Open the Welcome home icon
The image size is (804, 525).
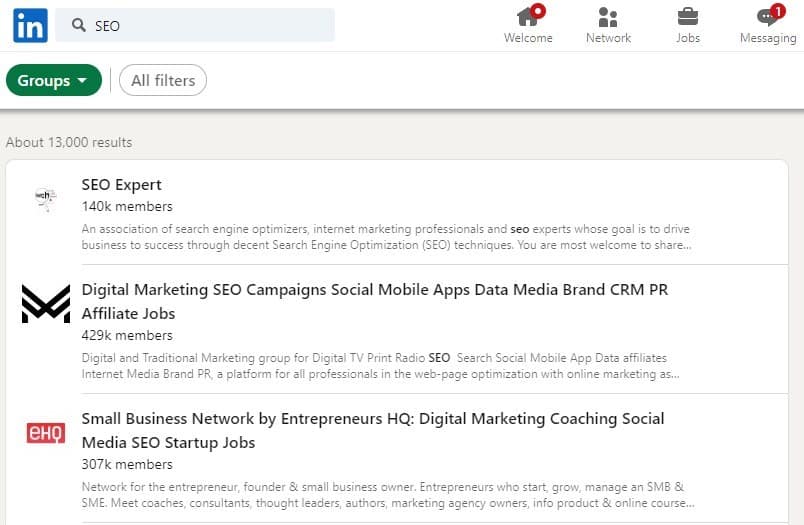(x=527, y=16)
